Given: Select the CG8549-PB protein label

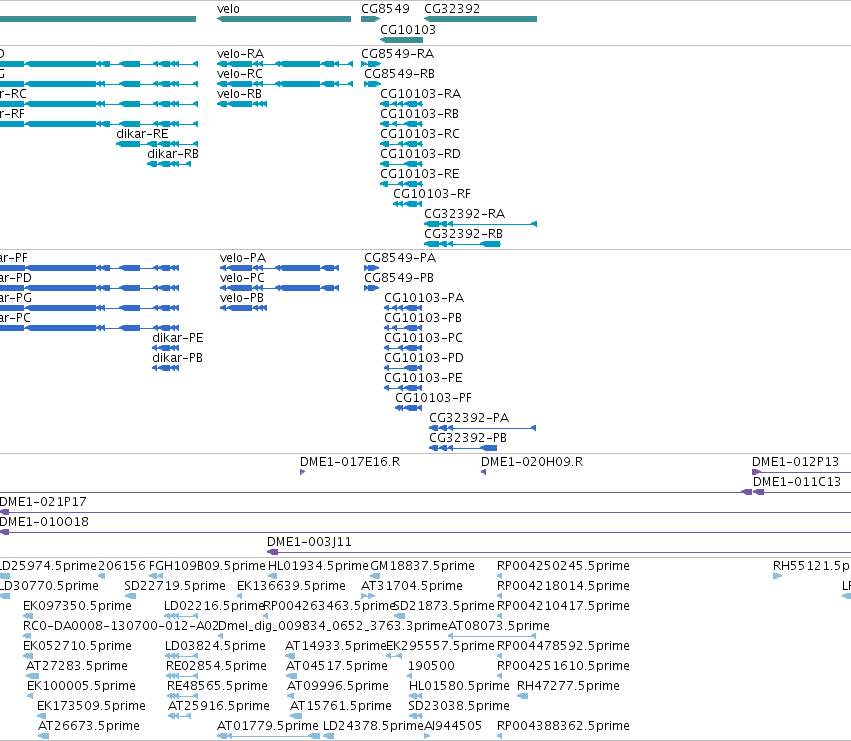Looking at the screenshot, I should (399, 278).
